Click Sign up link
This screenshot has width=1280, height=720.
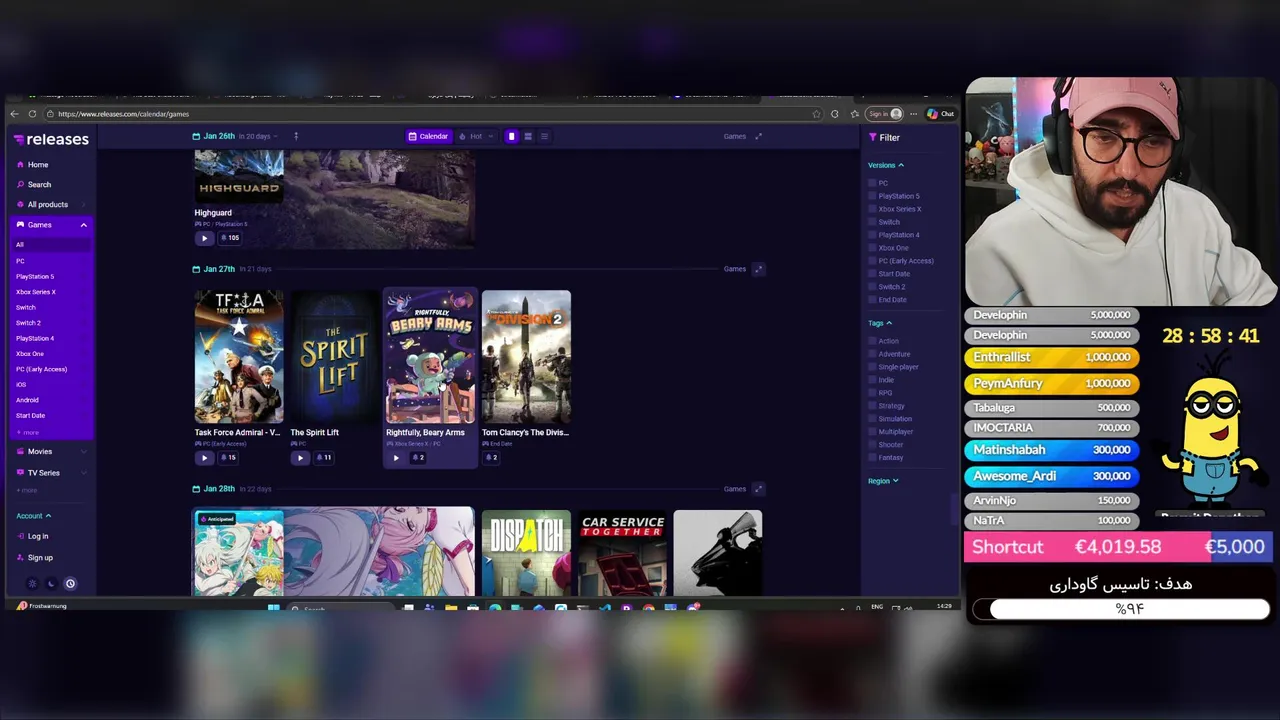pyautogui.click(x=35, y=558)
